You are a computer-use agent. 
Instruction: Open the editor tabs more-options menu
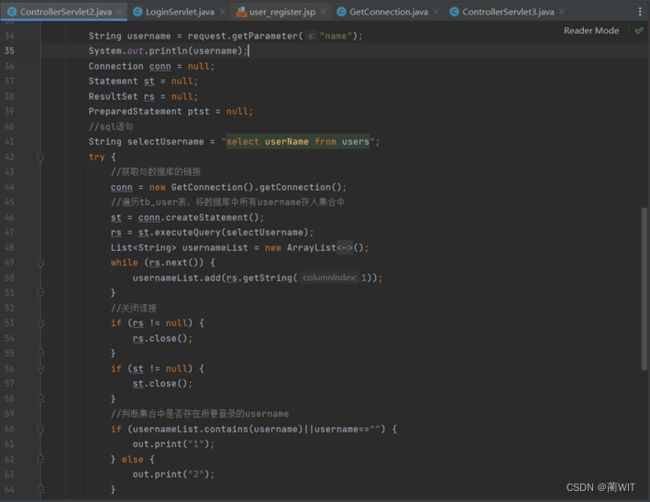640,12
